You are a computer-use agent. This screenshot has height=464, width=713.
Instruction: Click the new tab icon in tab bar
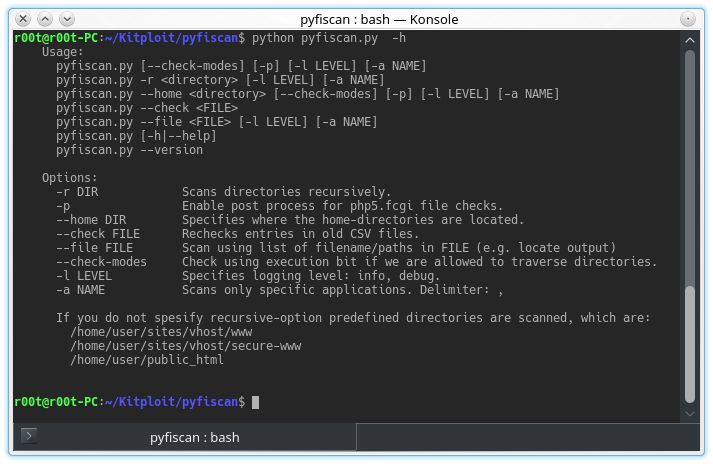tap(29, 436)
